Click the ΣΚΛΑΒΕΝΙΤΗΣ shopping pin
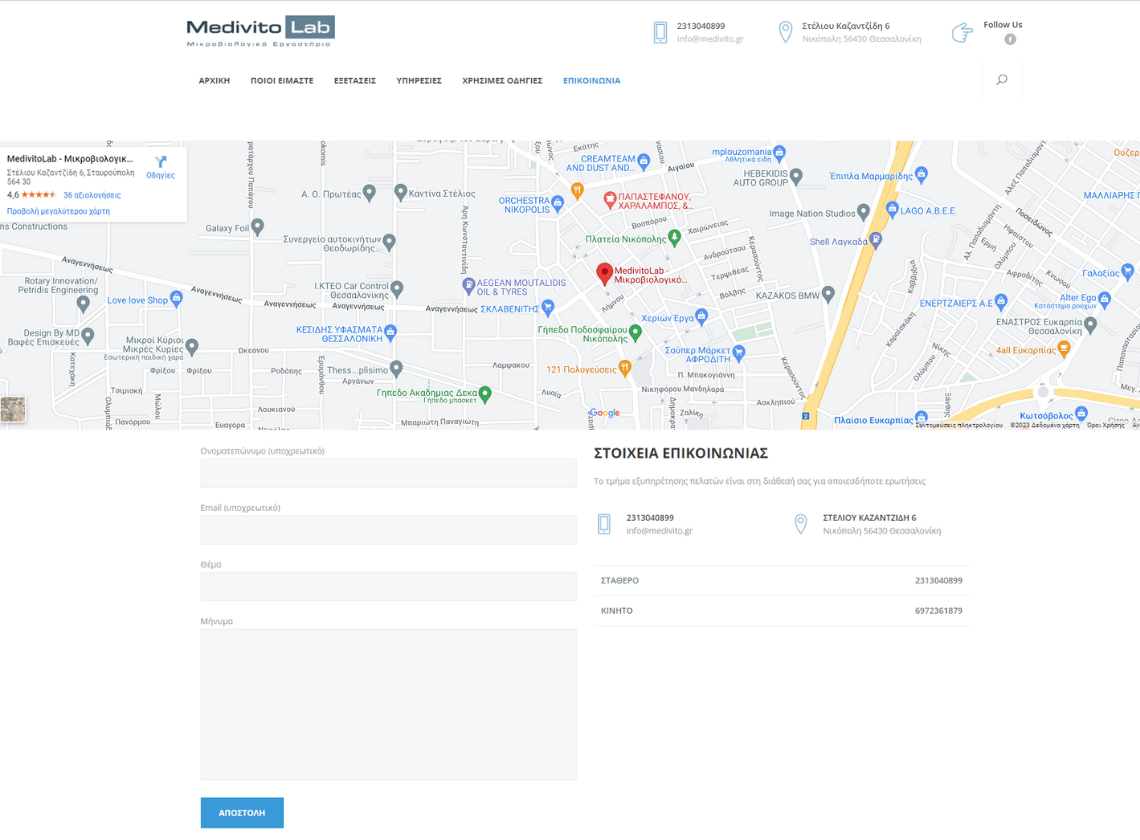Image resolution: width=1140 pixels, height=840 pixels. (547, 307)
